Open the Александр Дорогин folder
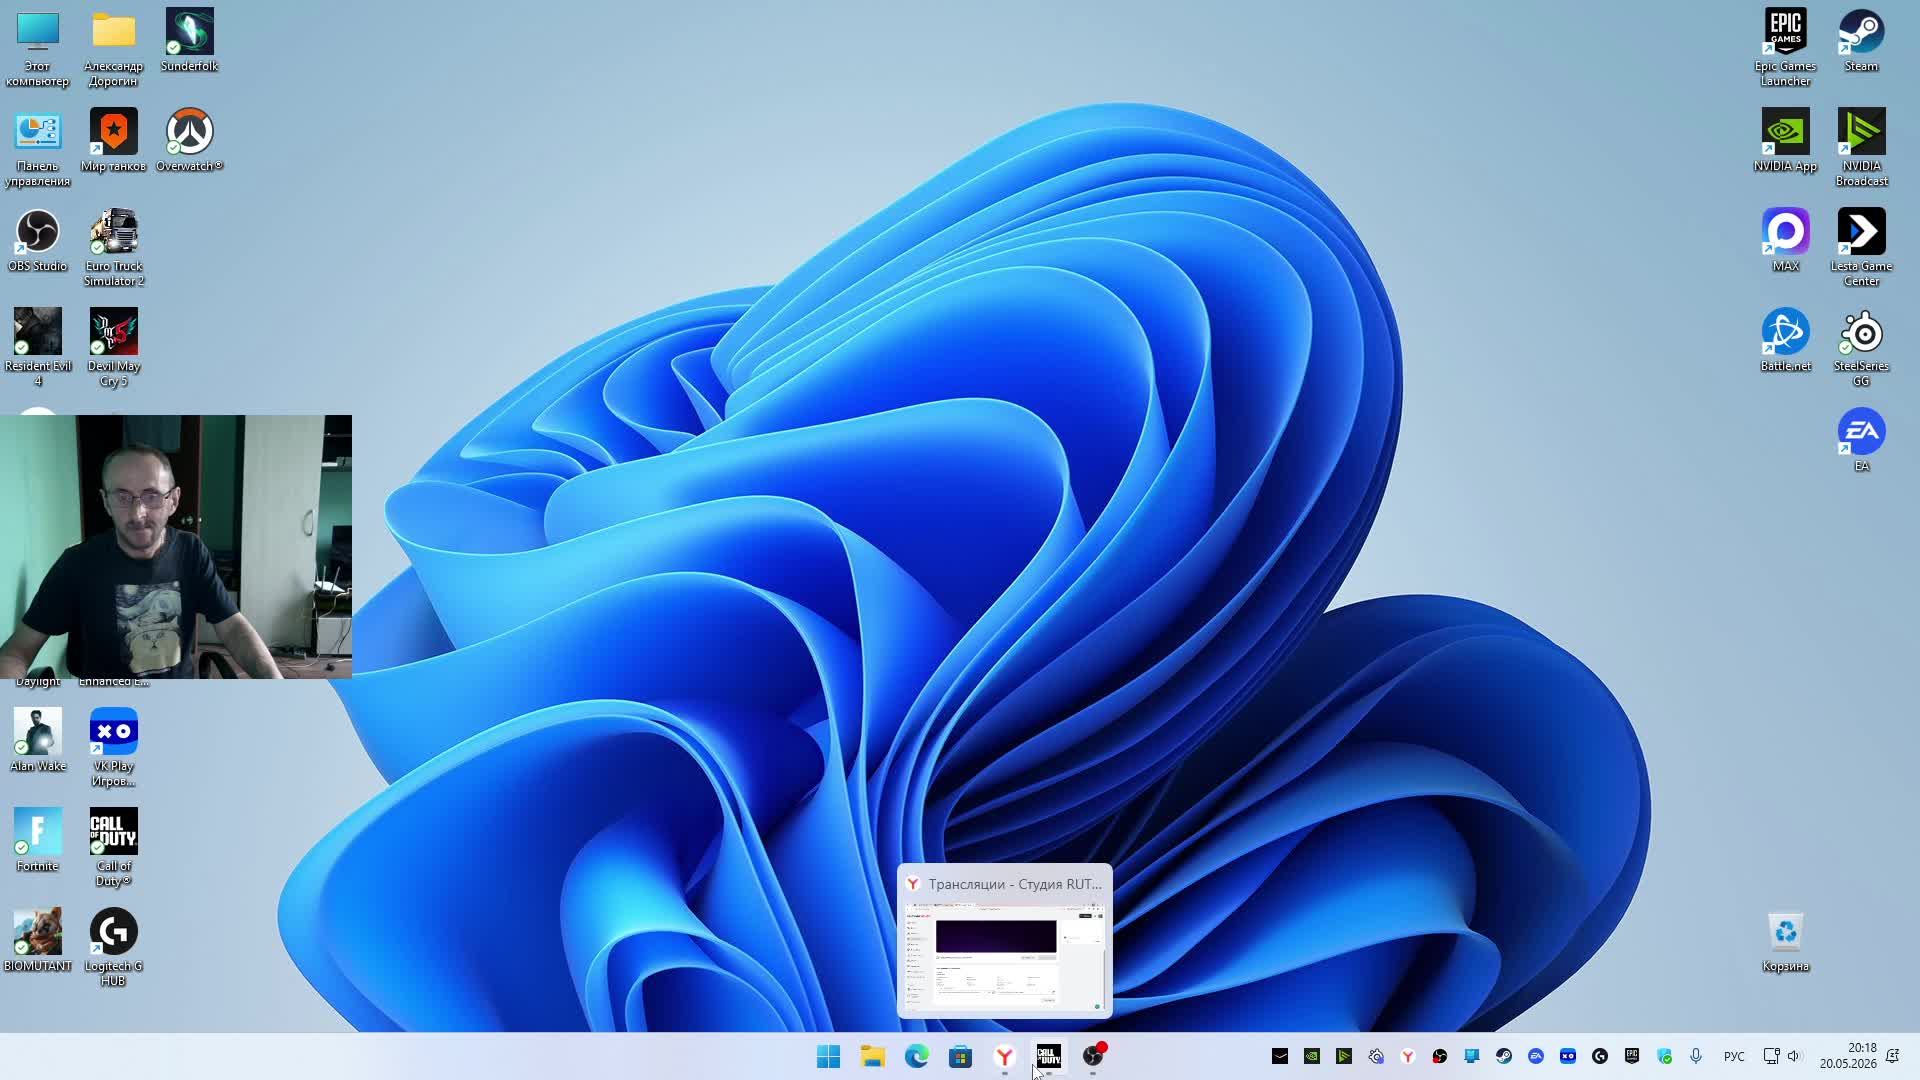This screenshot has width=1920, height=1080. click(113, 47)
